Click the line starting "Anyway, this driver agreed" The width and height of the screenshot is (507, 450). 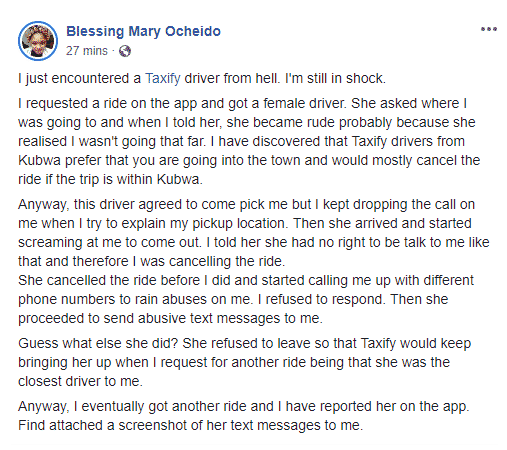tap(246, 204)
